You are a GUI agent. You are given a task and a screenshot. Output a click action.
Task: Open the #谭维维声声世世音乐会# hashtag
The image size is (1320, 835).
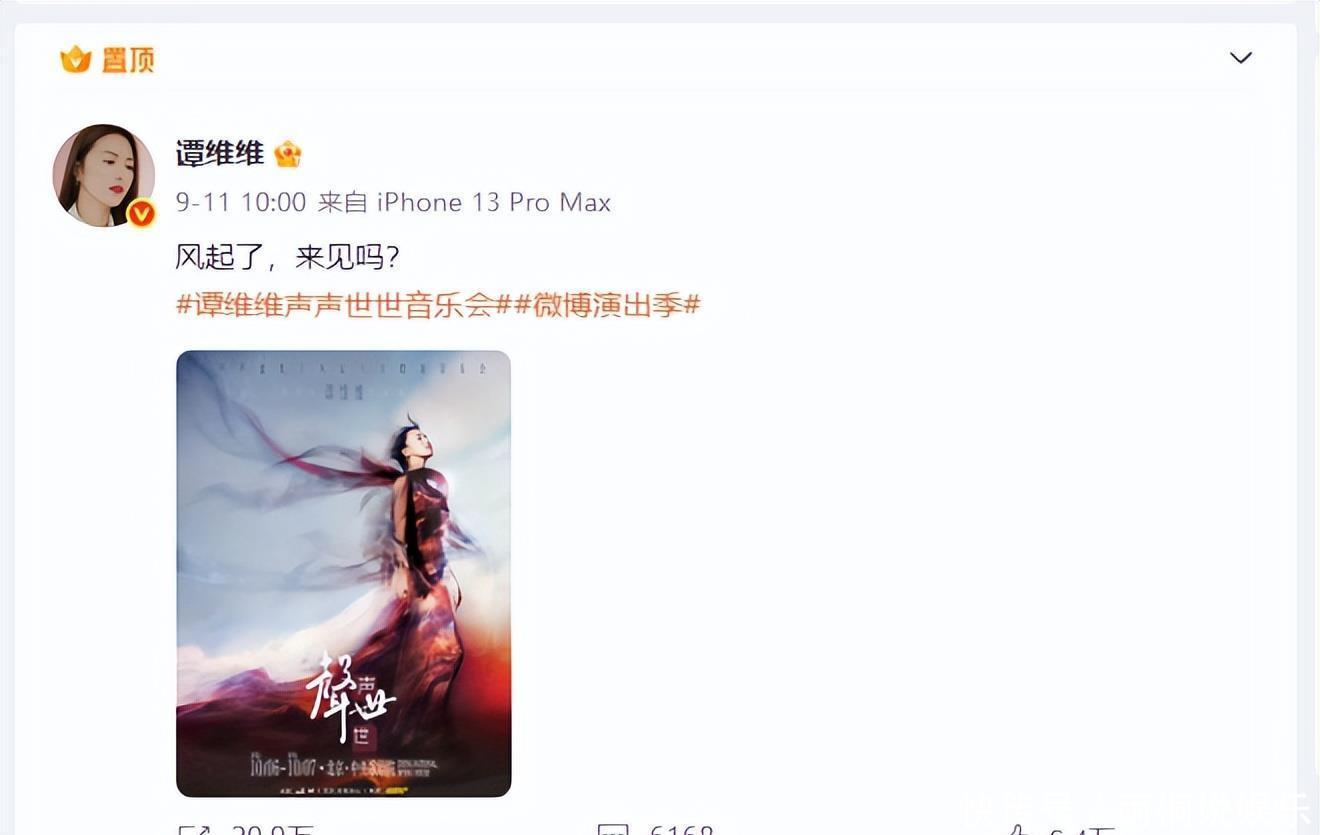point(345,305)
